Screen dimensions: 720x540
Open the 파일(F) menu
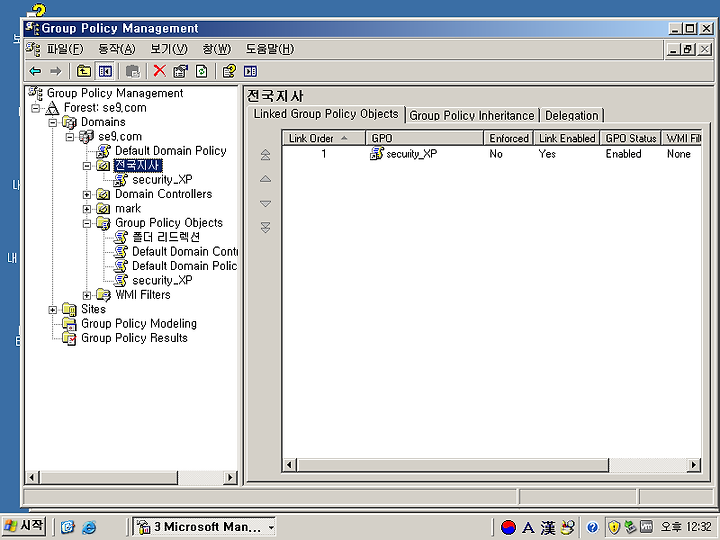coord(65,49)
